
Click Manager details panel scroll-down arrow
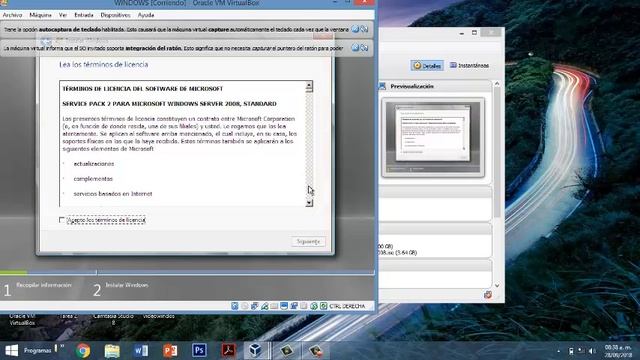pyautogui.click(x=497, y=286)
